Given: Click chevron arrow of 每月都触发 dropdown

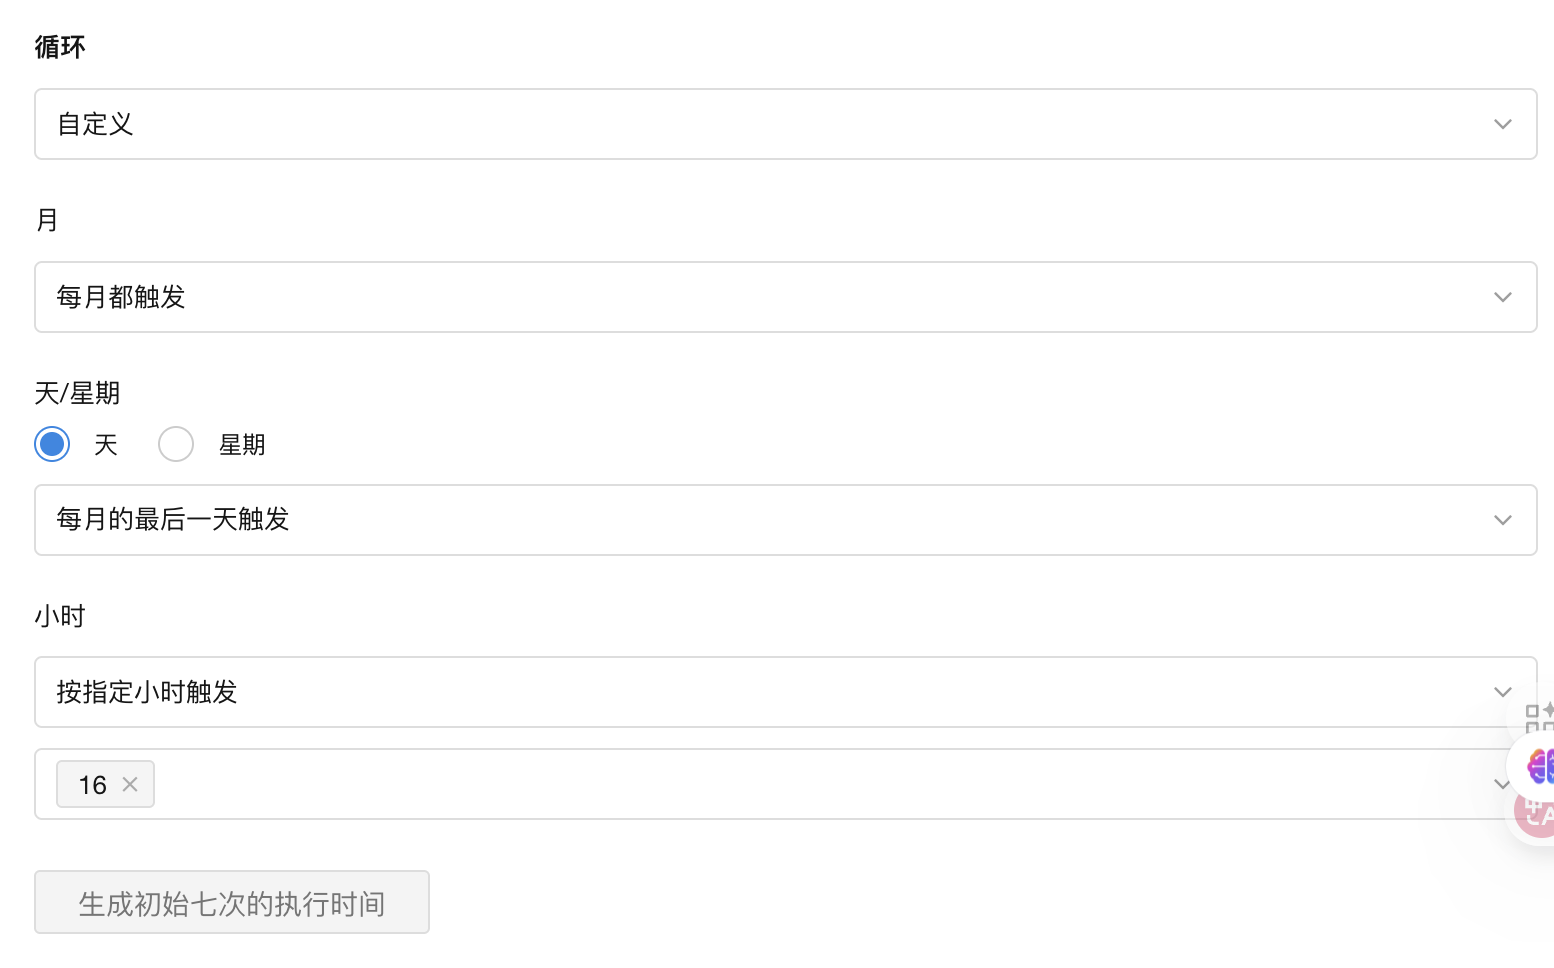Looking at the screenshot, I should [1502, 297].
